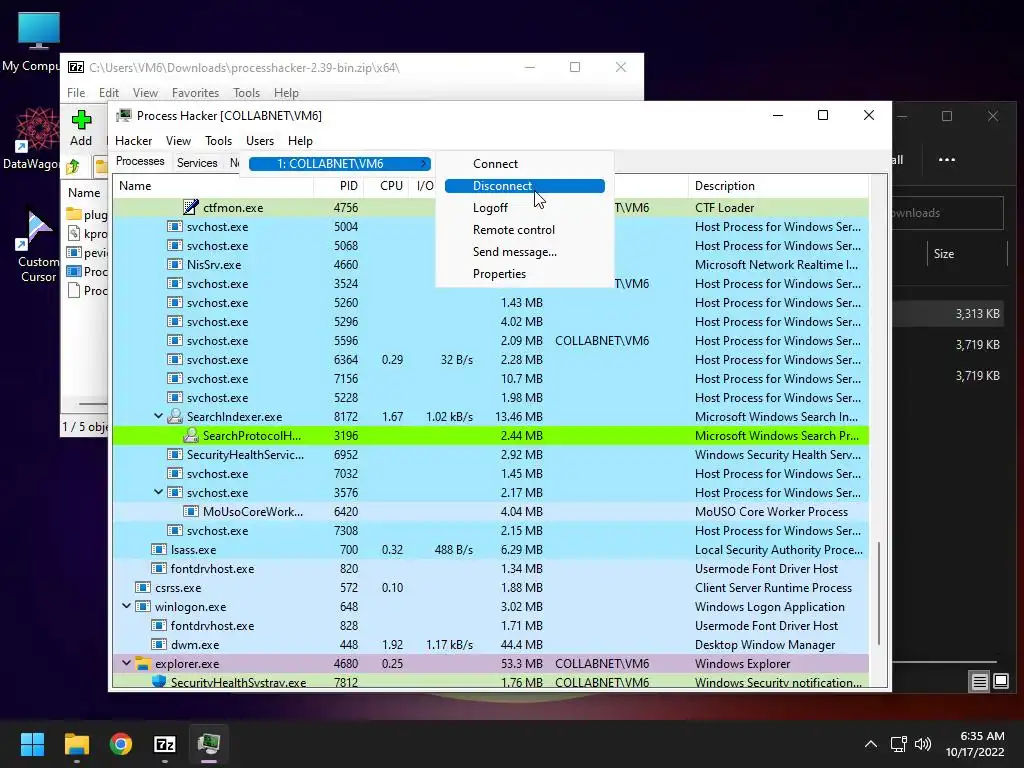
Task: Choose Remote control from the submenu
Action: (x=524, y=230)
